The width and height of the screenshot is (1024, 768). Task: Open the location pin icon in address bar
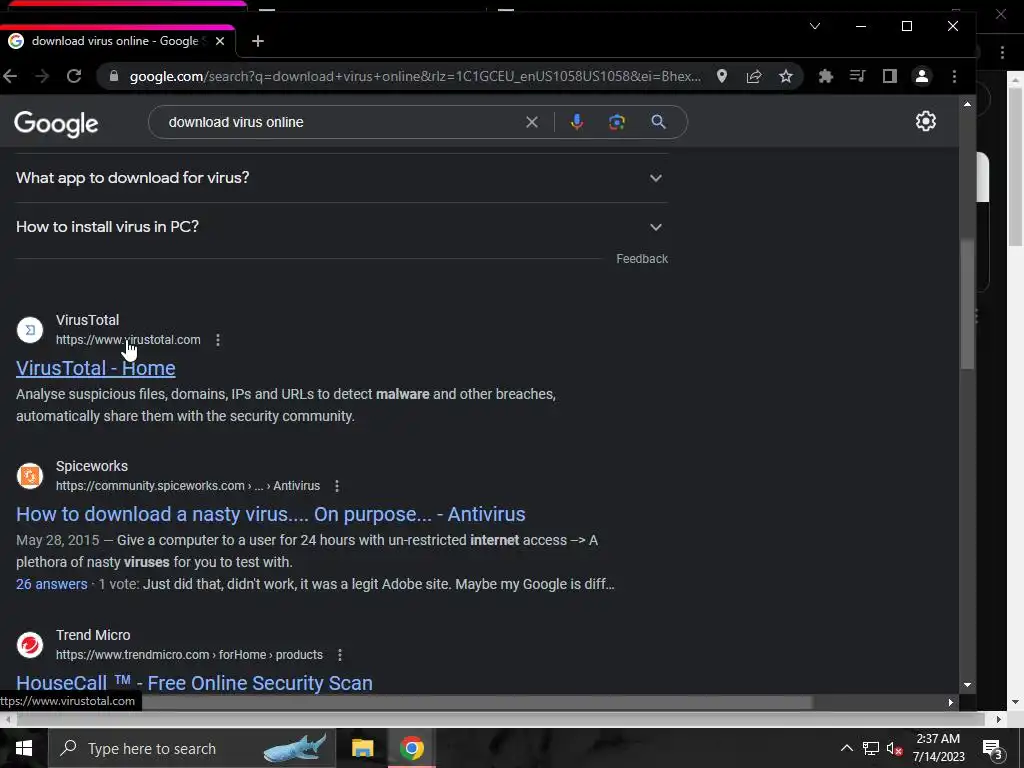coord(722,76)
